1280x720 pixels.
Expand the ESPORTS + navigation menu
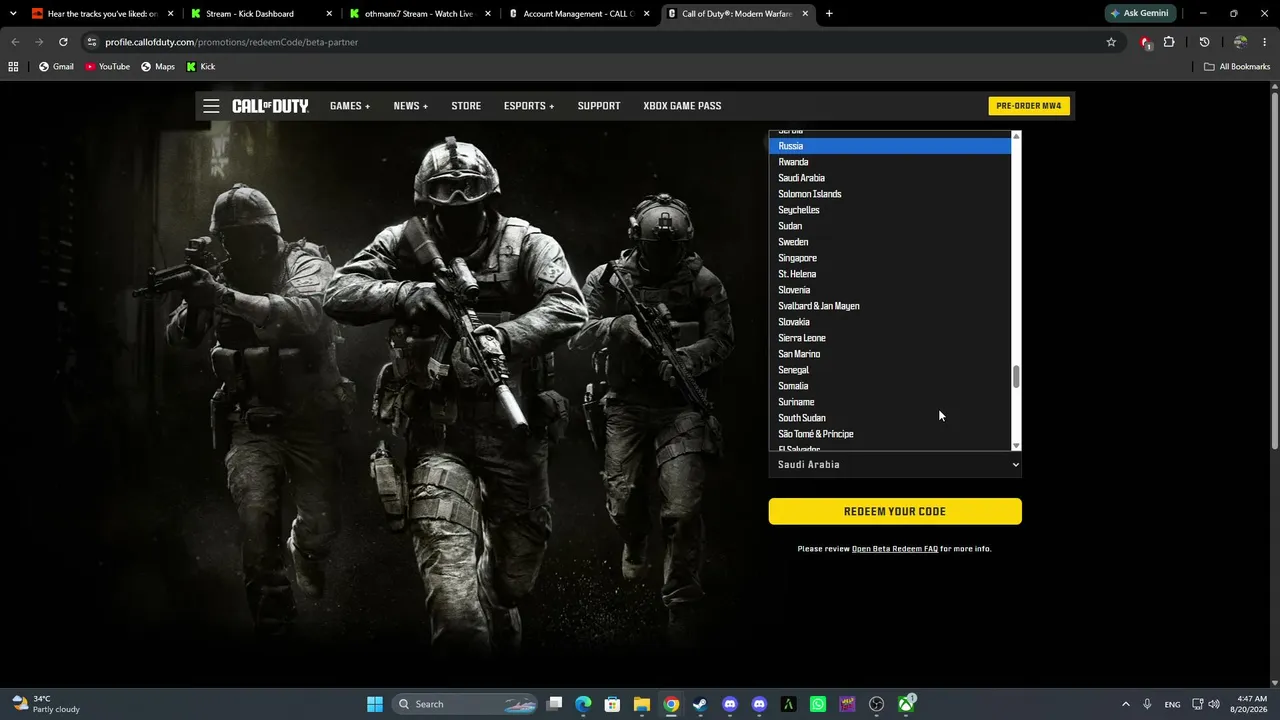[529, 106]
